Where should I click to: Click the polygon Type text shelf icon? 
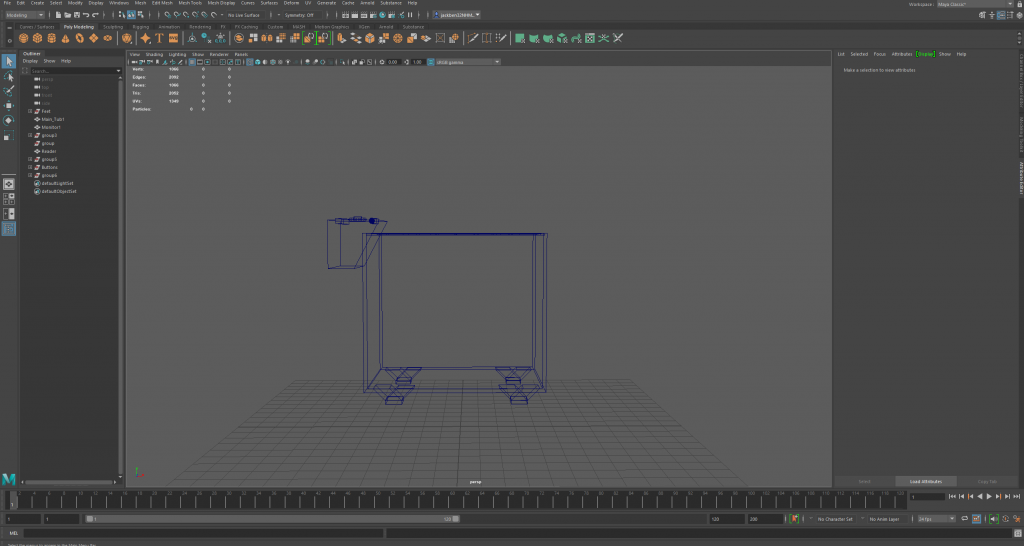tap(159, 38)
